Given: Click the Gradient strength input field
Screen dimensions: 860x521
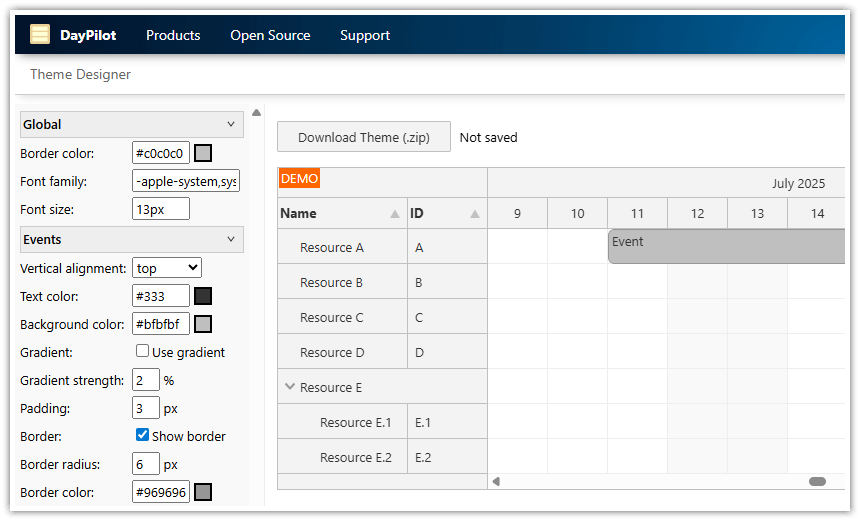Looking at the screenshot, I should click(x=146, y=380).
